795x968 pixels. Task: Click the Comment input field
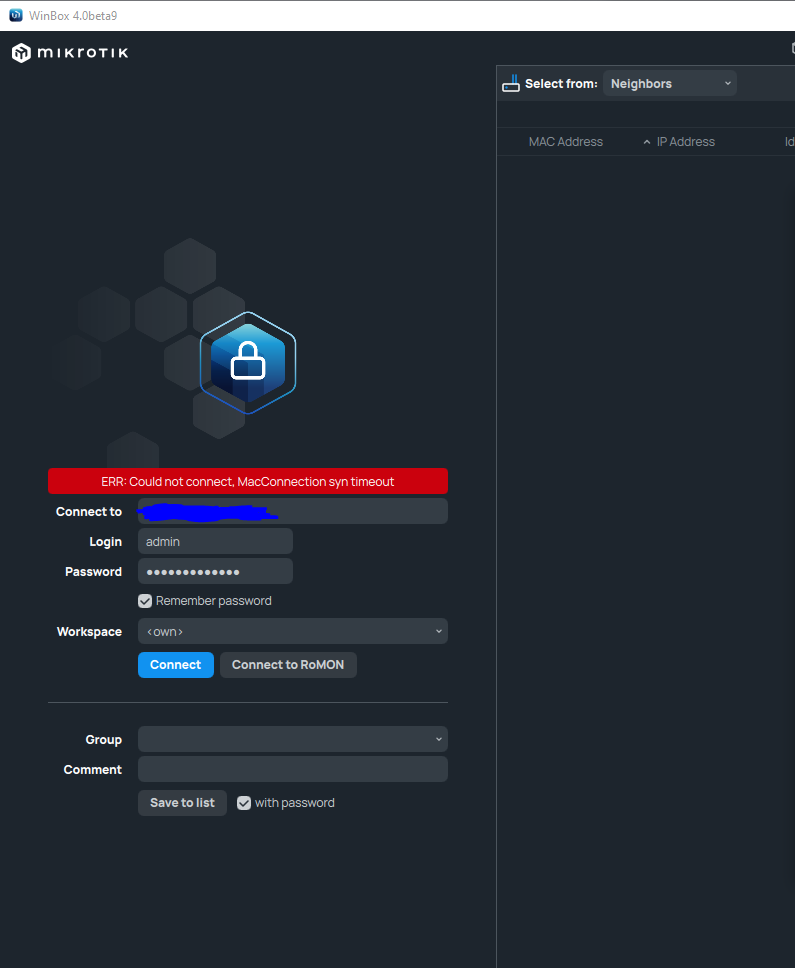tap(293, 769)
